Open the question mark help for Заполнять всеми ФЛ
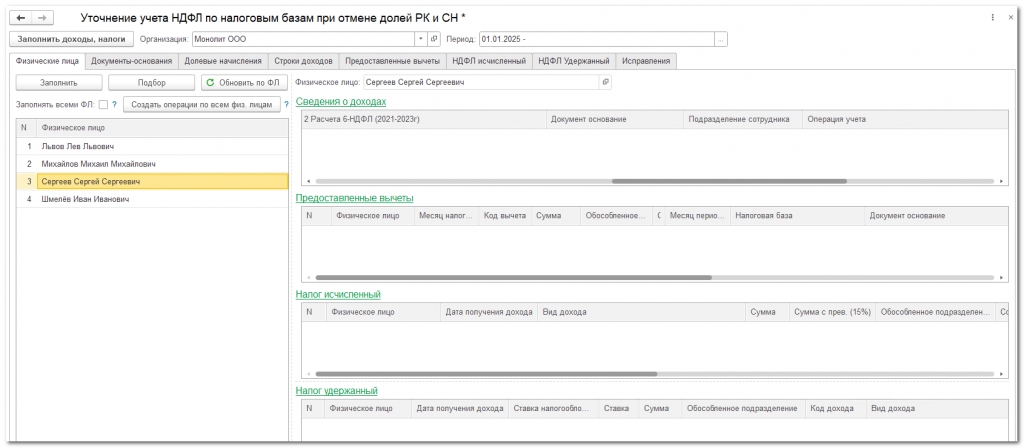Screen dimensions: 1024x448 [114, 104]
